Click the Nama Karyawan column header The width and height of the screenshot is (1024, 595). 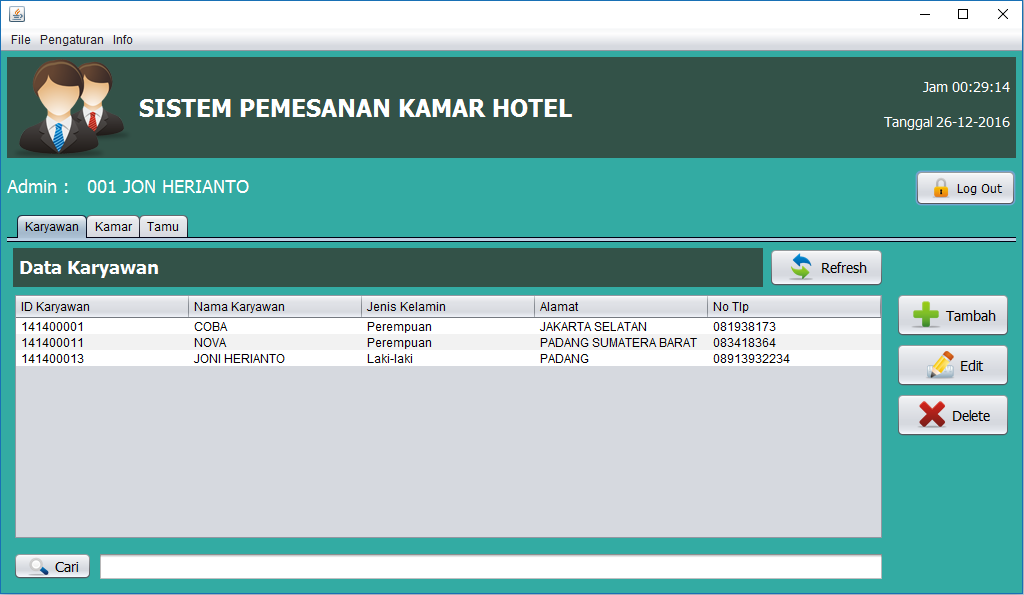coord(275,306)
